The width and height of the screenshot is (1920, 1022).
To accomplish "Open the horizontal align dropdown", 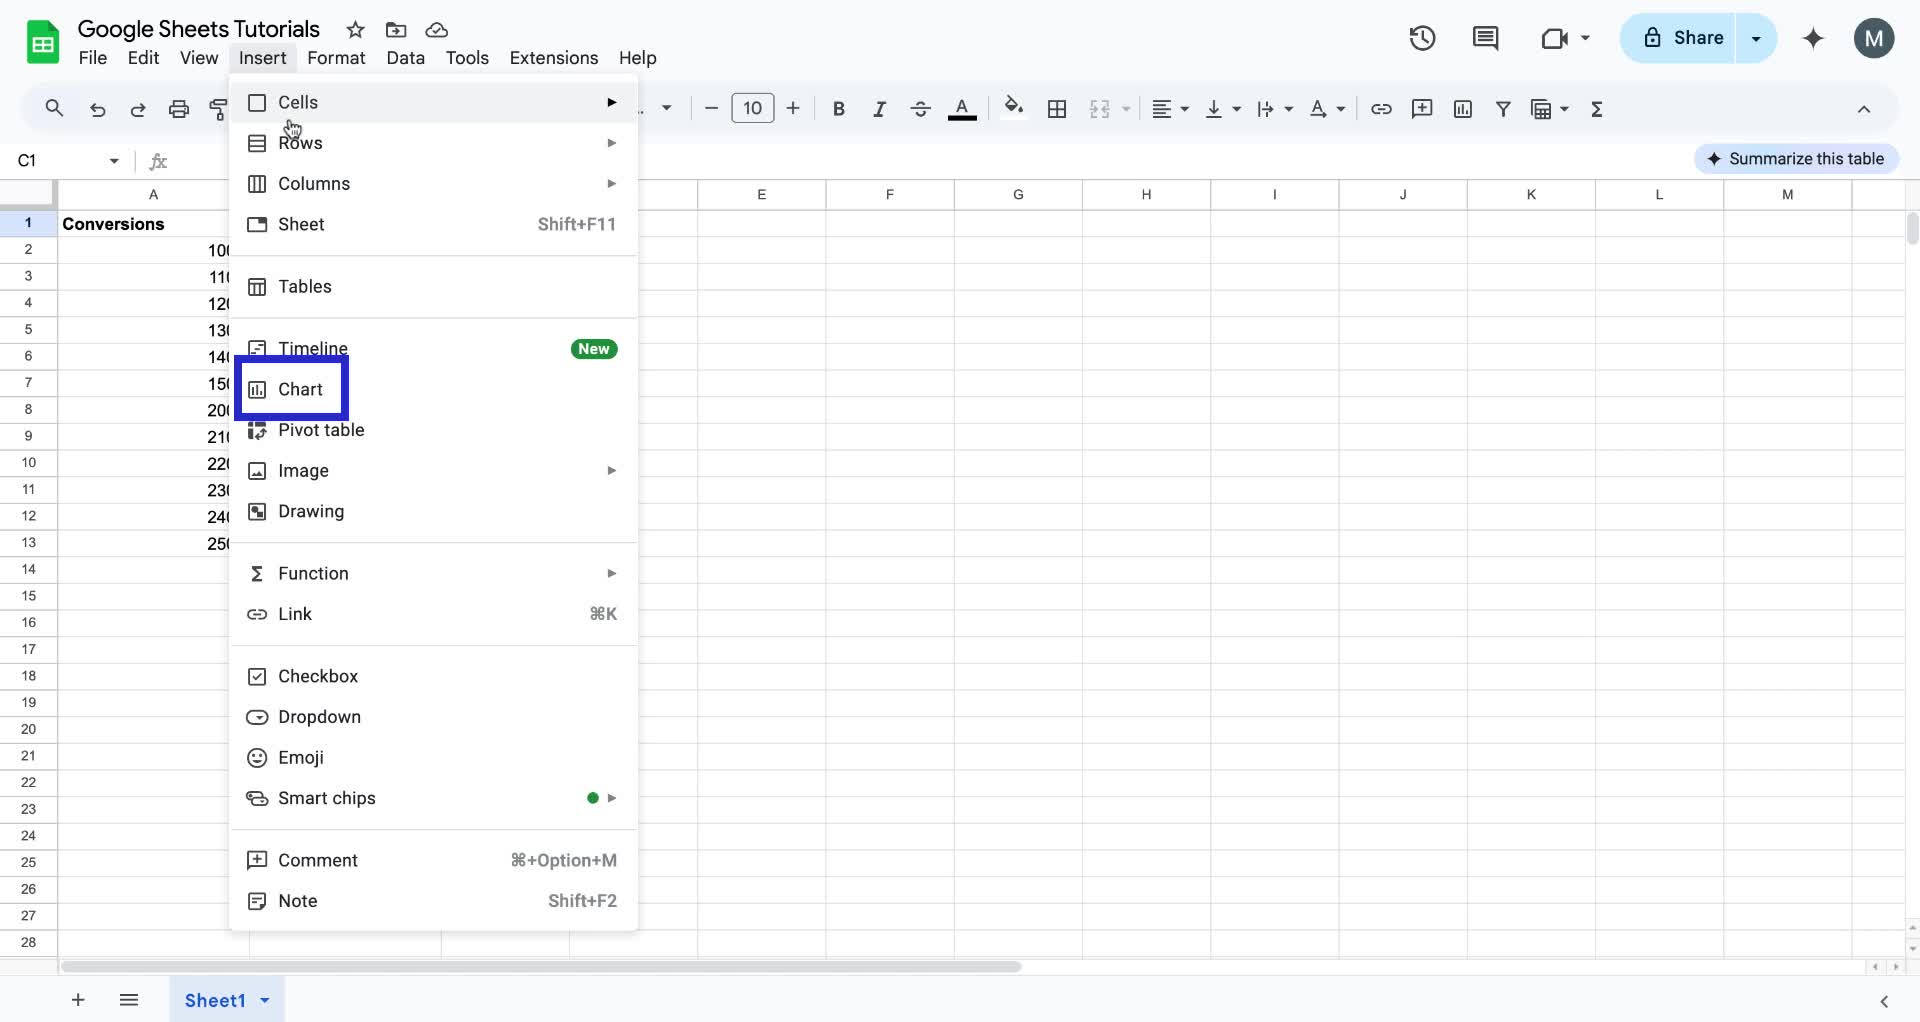I will [1170, 108].
